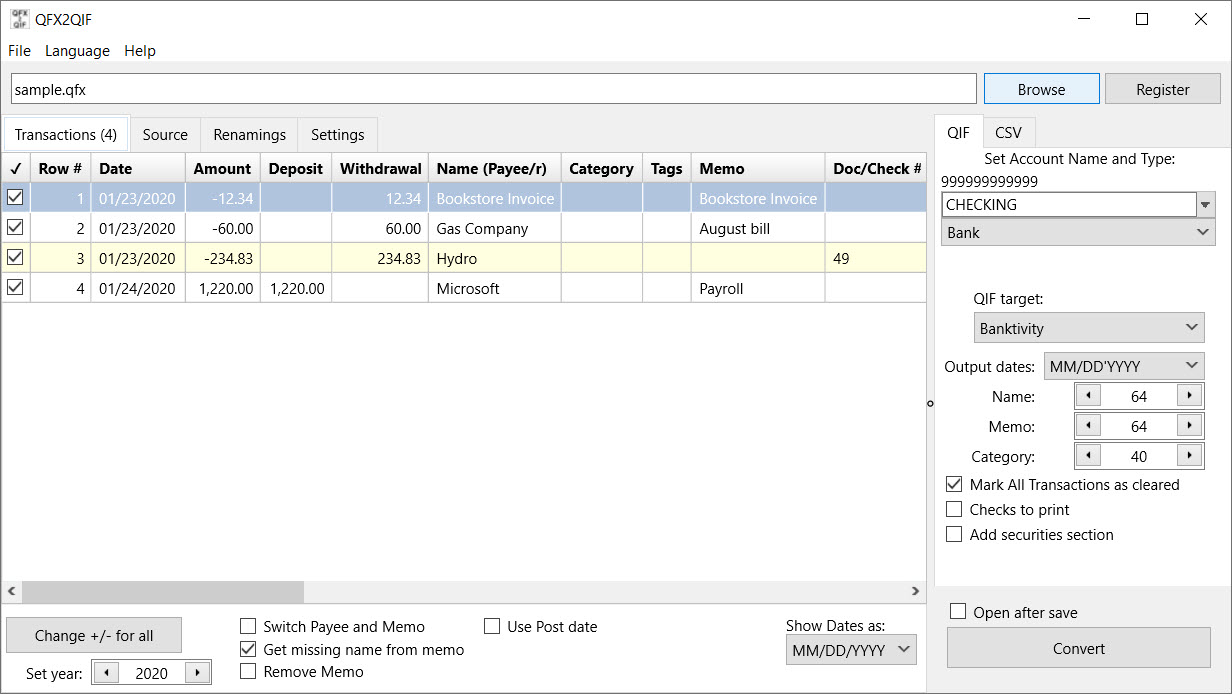The image size is (1232, 694).
Task: Increase Name length with right arrow
Action: (1189, 396)
